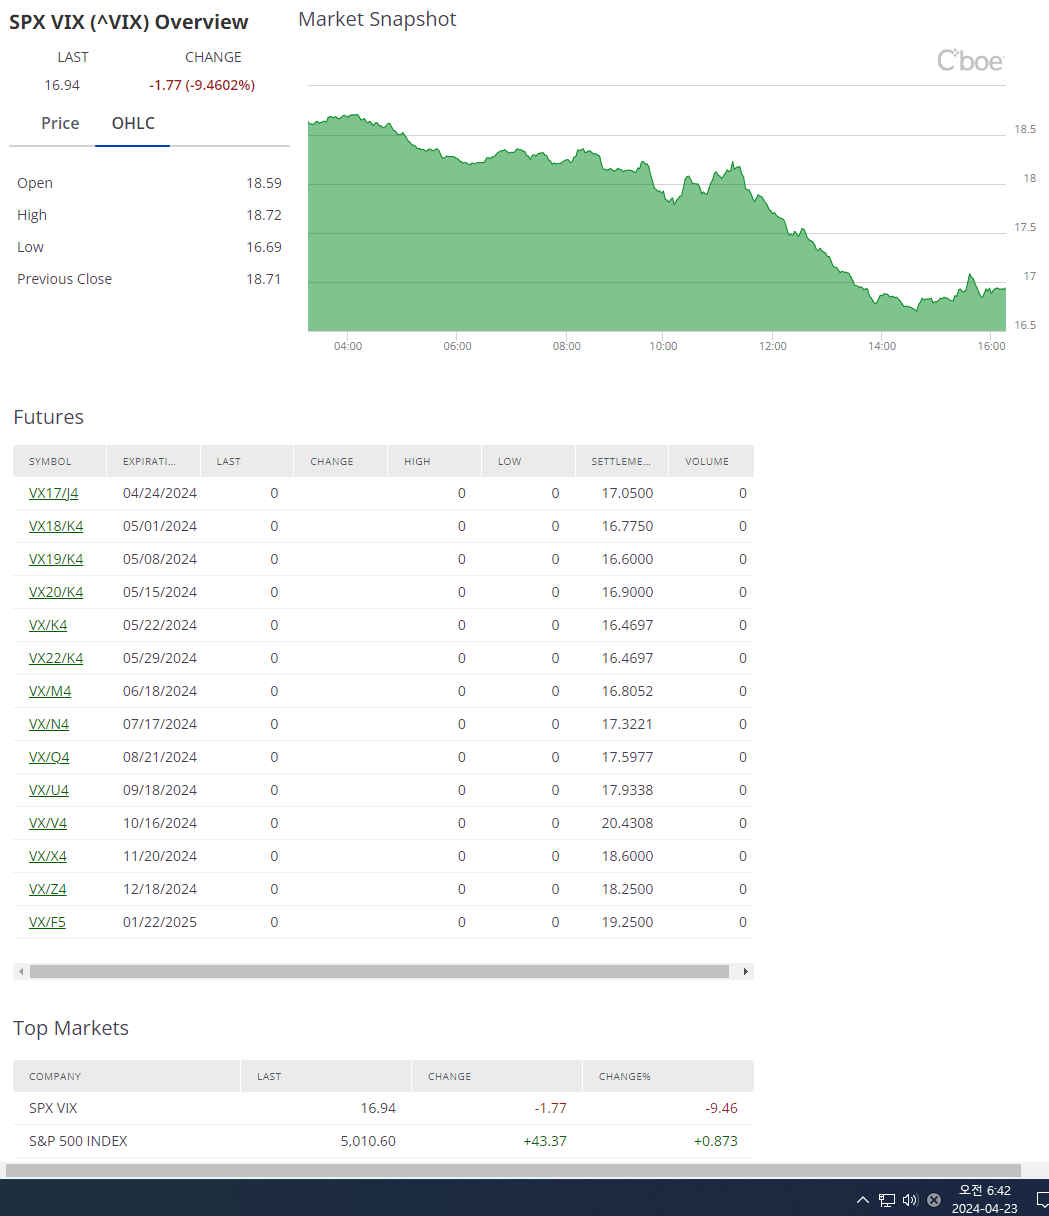This screenshot has height=1216, width=1049.
Task: Click the futures table right scroll arrow
Action: click(x=745, y=971)
